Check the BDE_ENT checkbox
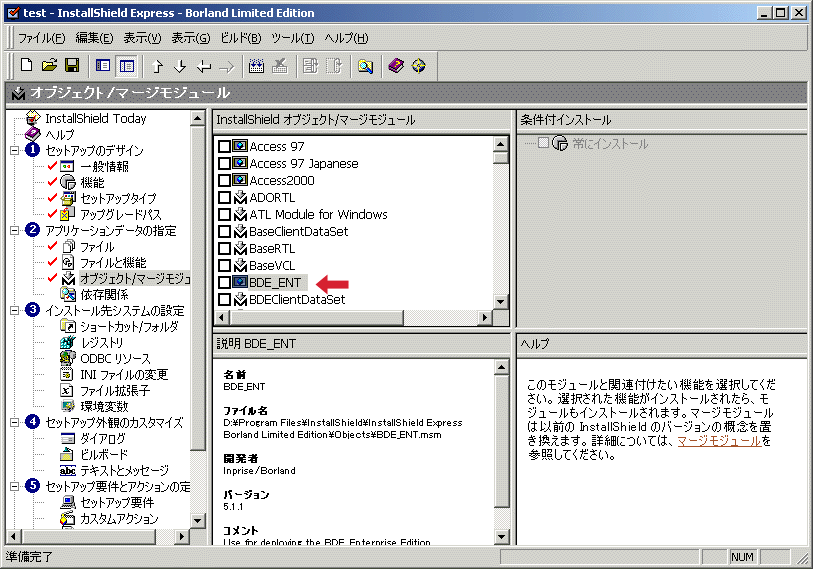The height and width of the screenshot is (569, 813). click(x=224, y=283)
